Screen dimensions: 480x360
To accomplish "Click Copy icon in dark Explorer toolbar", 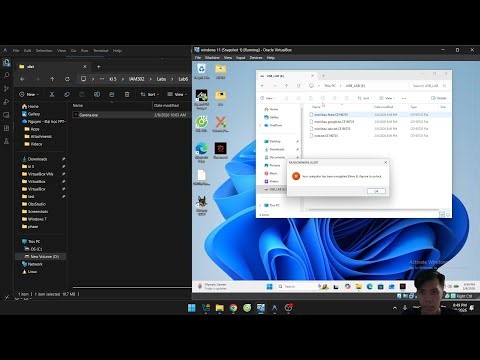I will pos(67,94).
